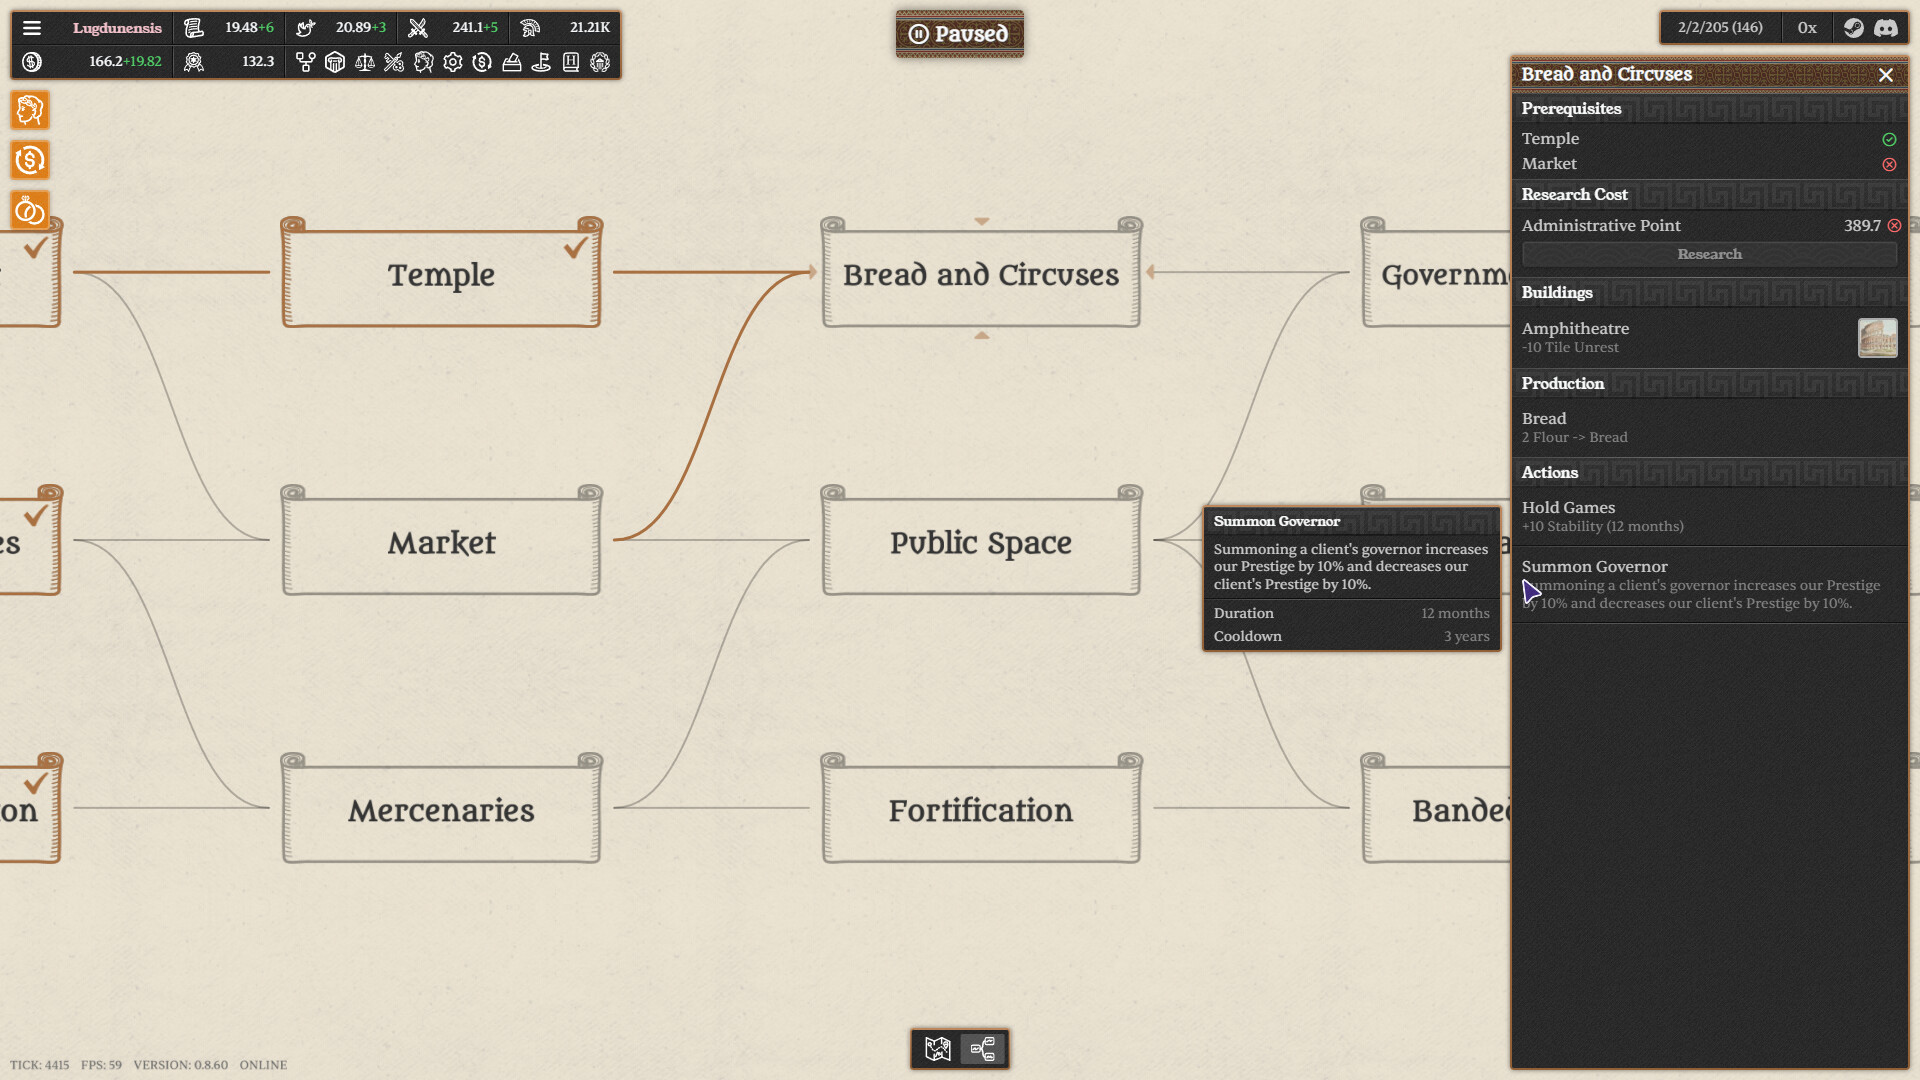1920x1080 pixels.
Task: Click the Temple prerequisite row
Action: click(1709, 139)
